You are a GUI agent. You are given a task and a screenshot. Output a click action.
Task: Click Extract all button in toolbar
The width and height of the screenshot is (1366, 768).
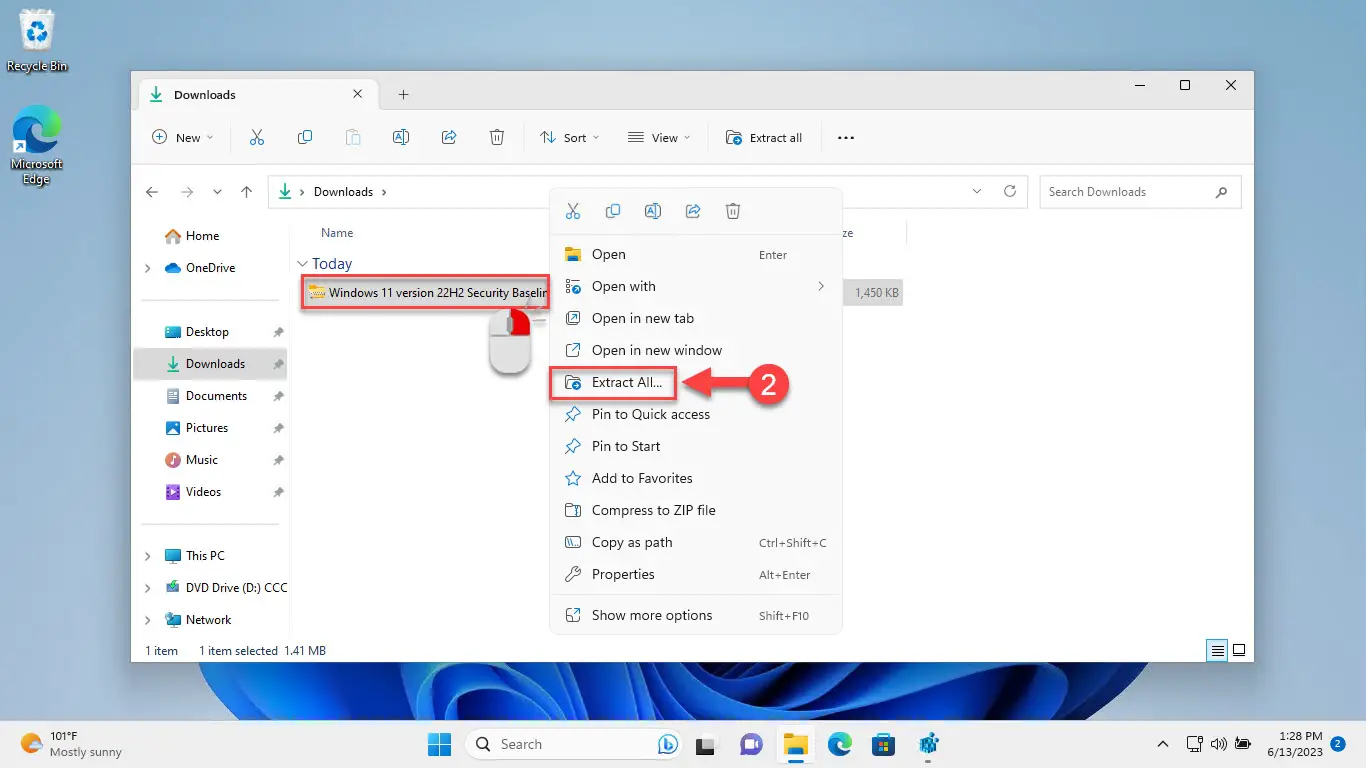[764, 138]
